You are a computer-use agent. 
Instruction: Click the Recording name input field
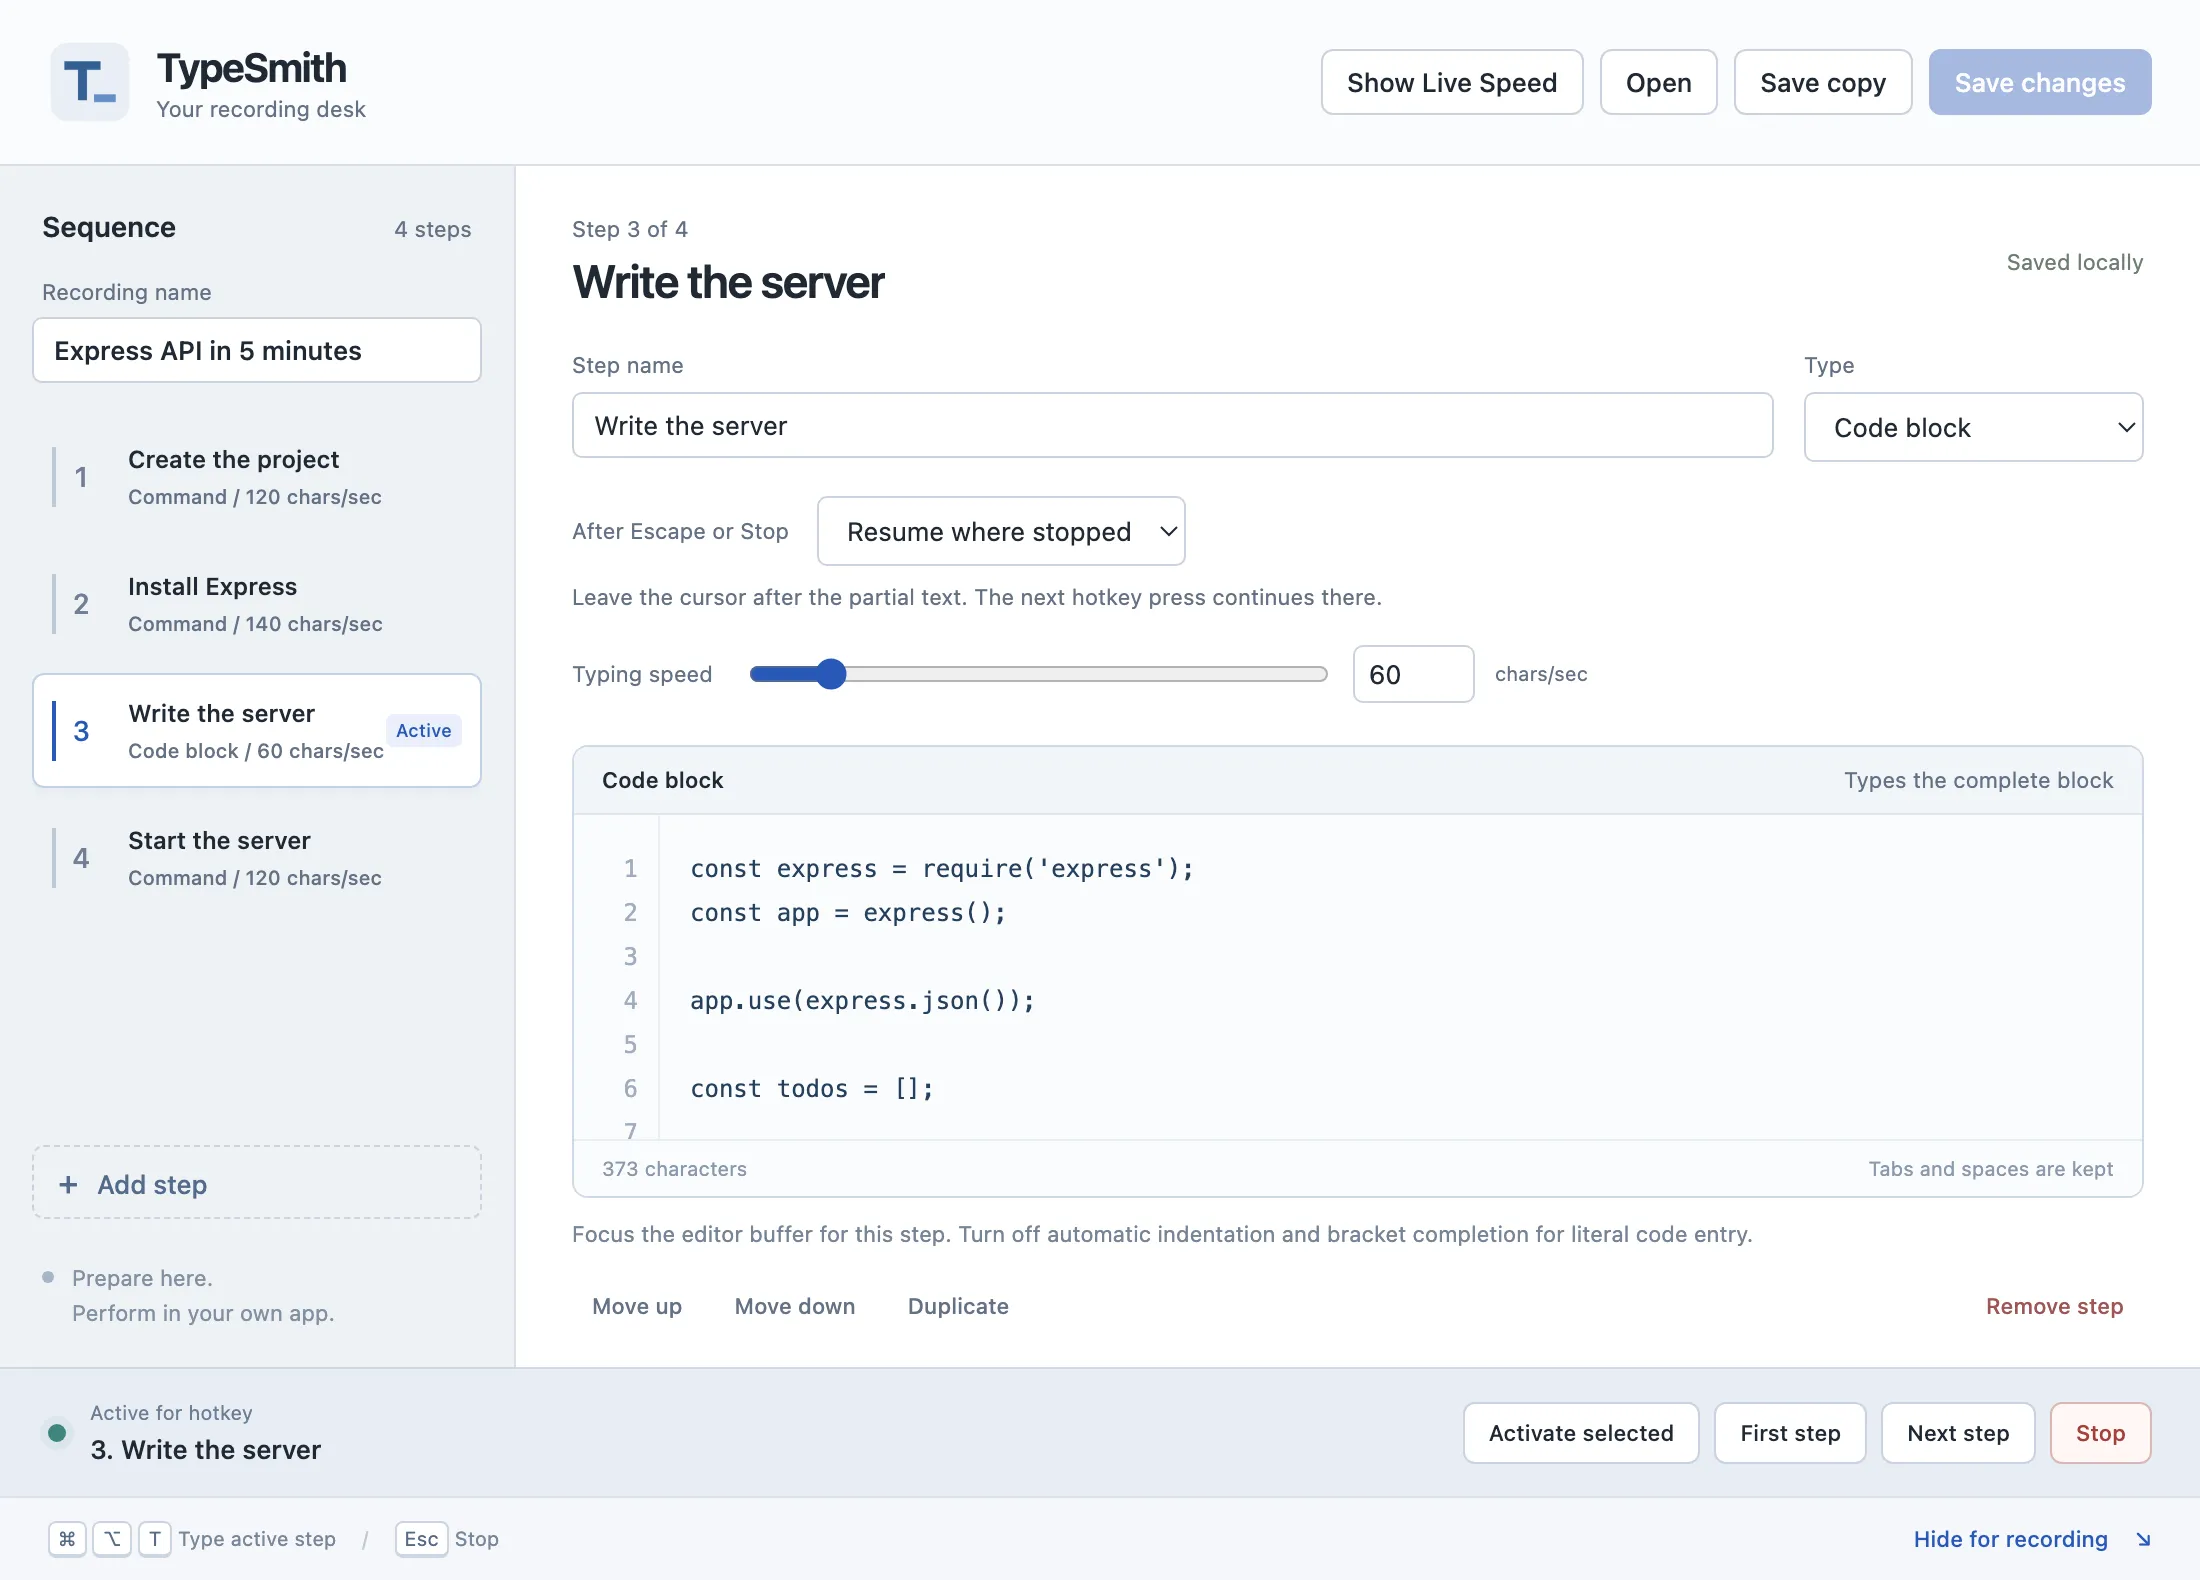[x=257, y=350]
